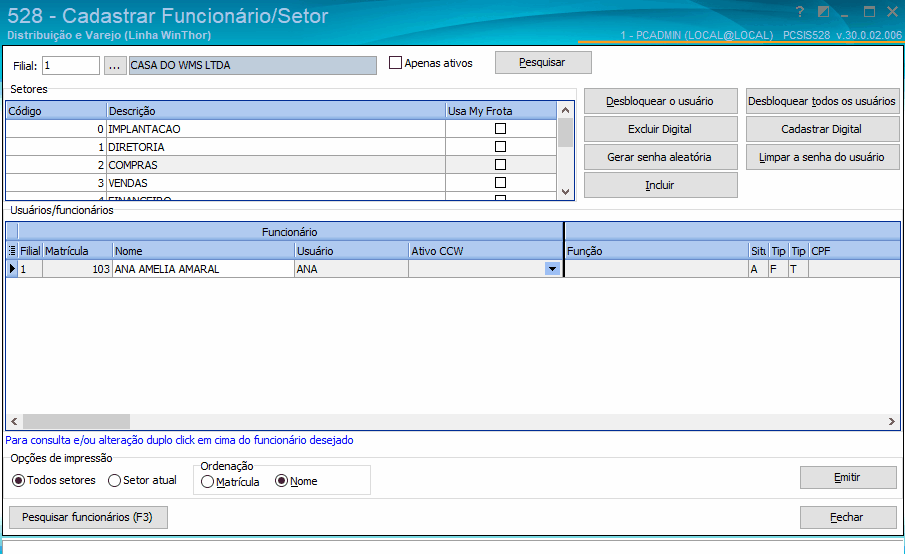Screen dimensions: 905x554
Task: Click the Incluir button
Action: 660,185
